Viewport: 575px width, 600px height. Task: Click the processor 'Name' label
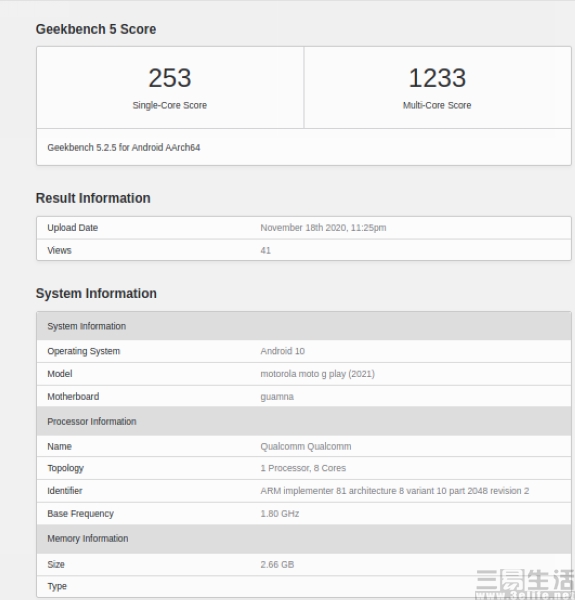pos(59,446)
